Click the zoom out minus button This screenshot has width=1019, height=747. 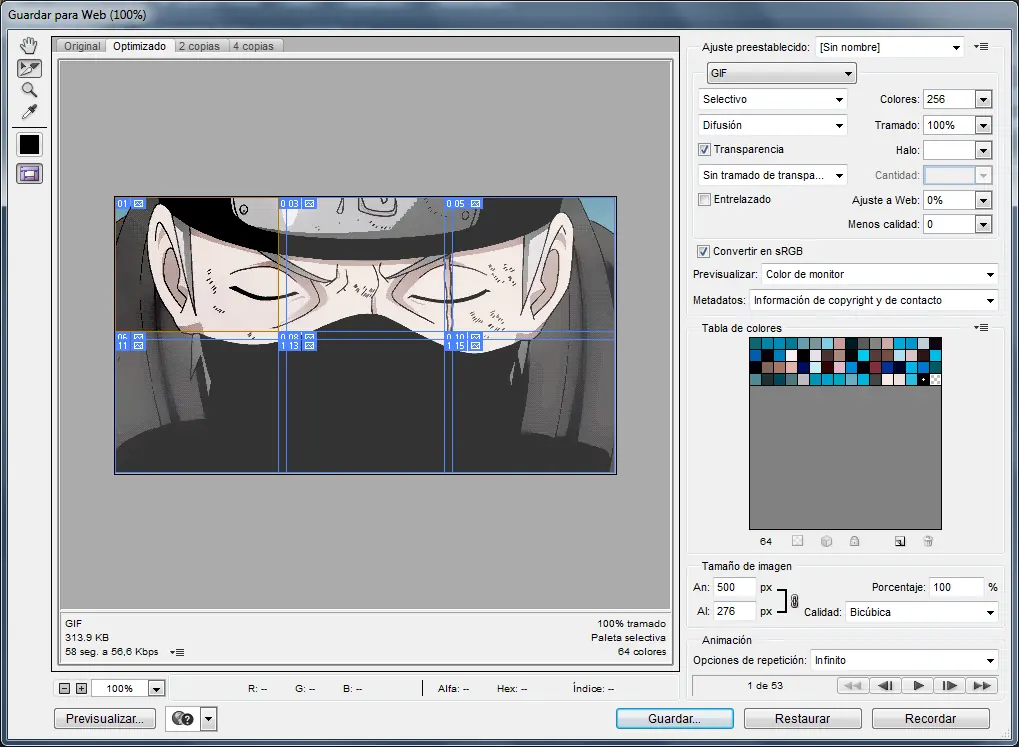[x=64, y=688]
